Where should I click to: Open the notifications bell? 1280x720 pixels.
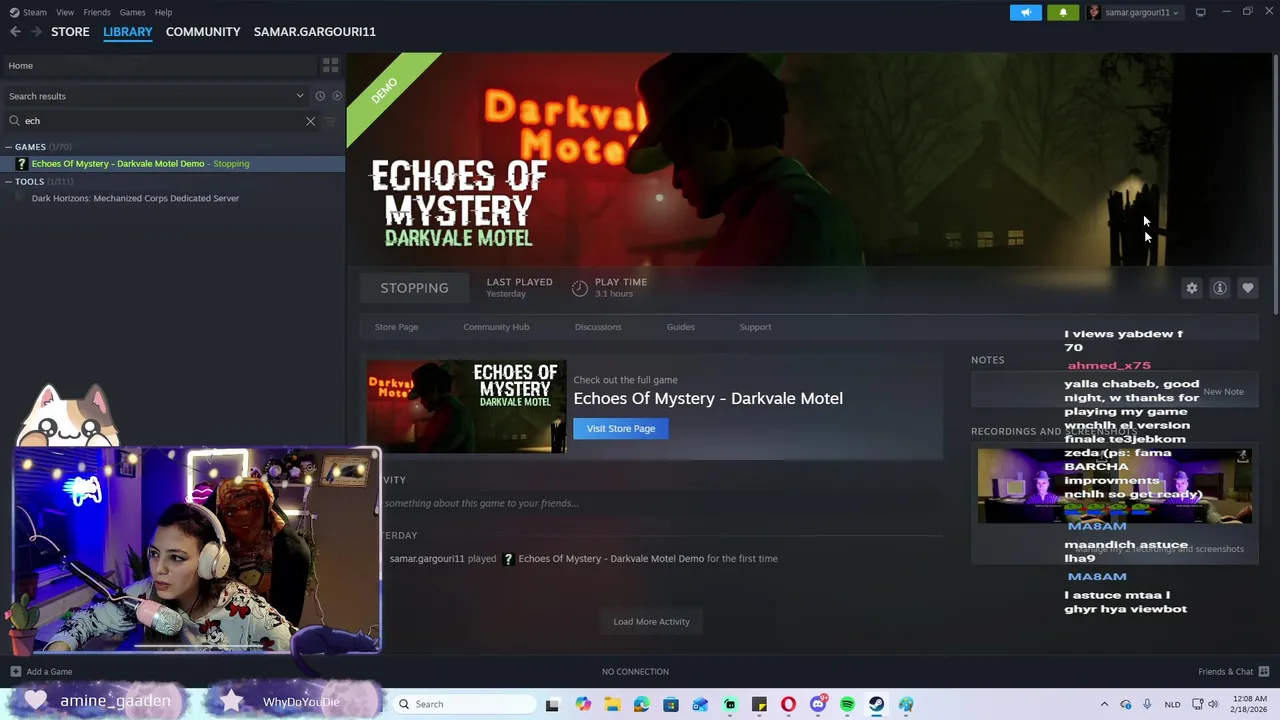pyautogui.click(x=1062, y=12)
